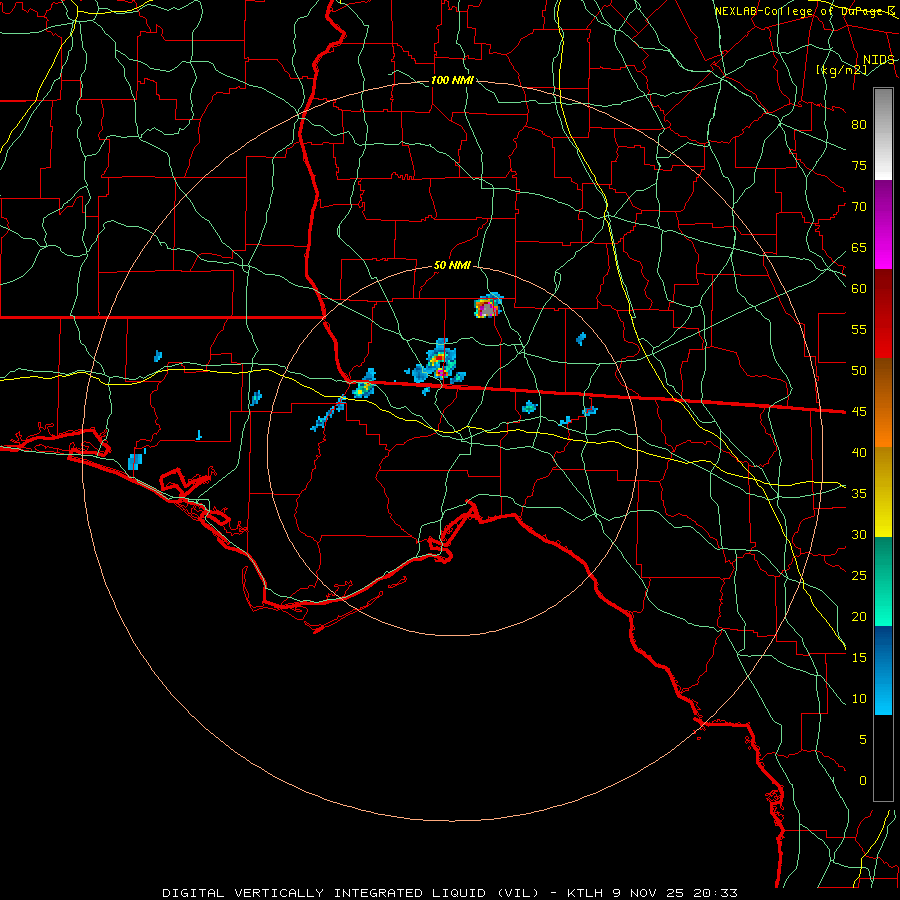
Task: Click the "60" value on the color scale
Action: click(859, 289)
